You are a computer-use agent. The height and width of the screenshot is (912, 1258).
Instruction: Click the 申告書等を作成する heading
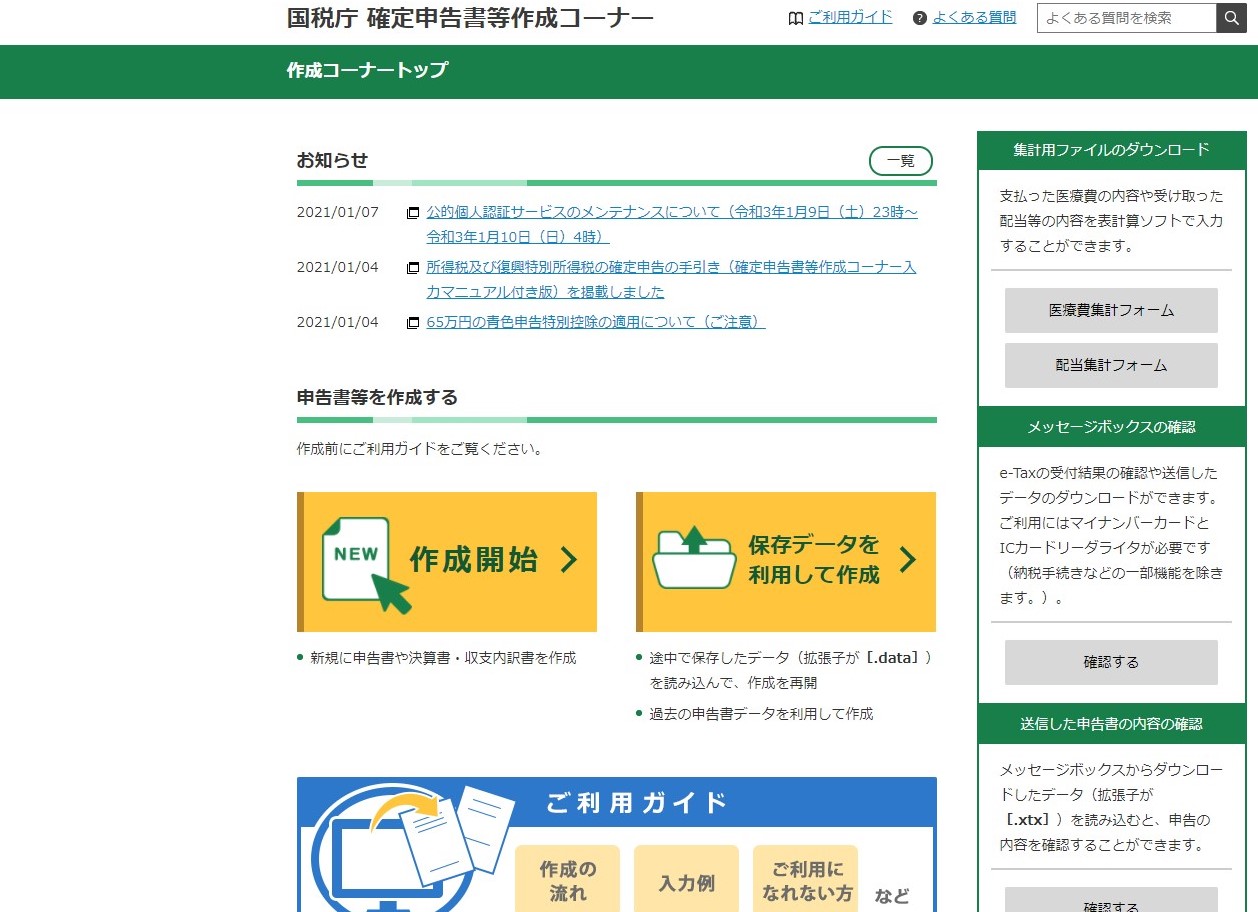(x=377, y=397)
